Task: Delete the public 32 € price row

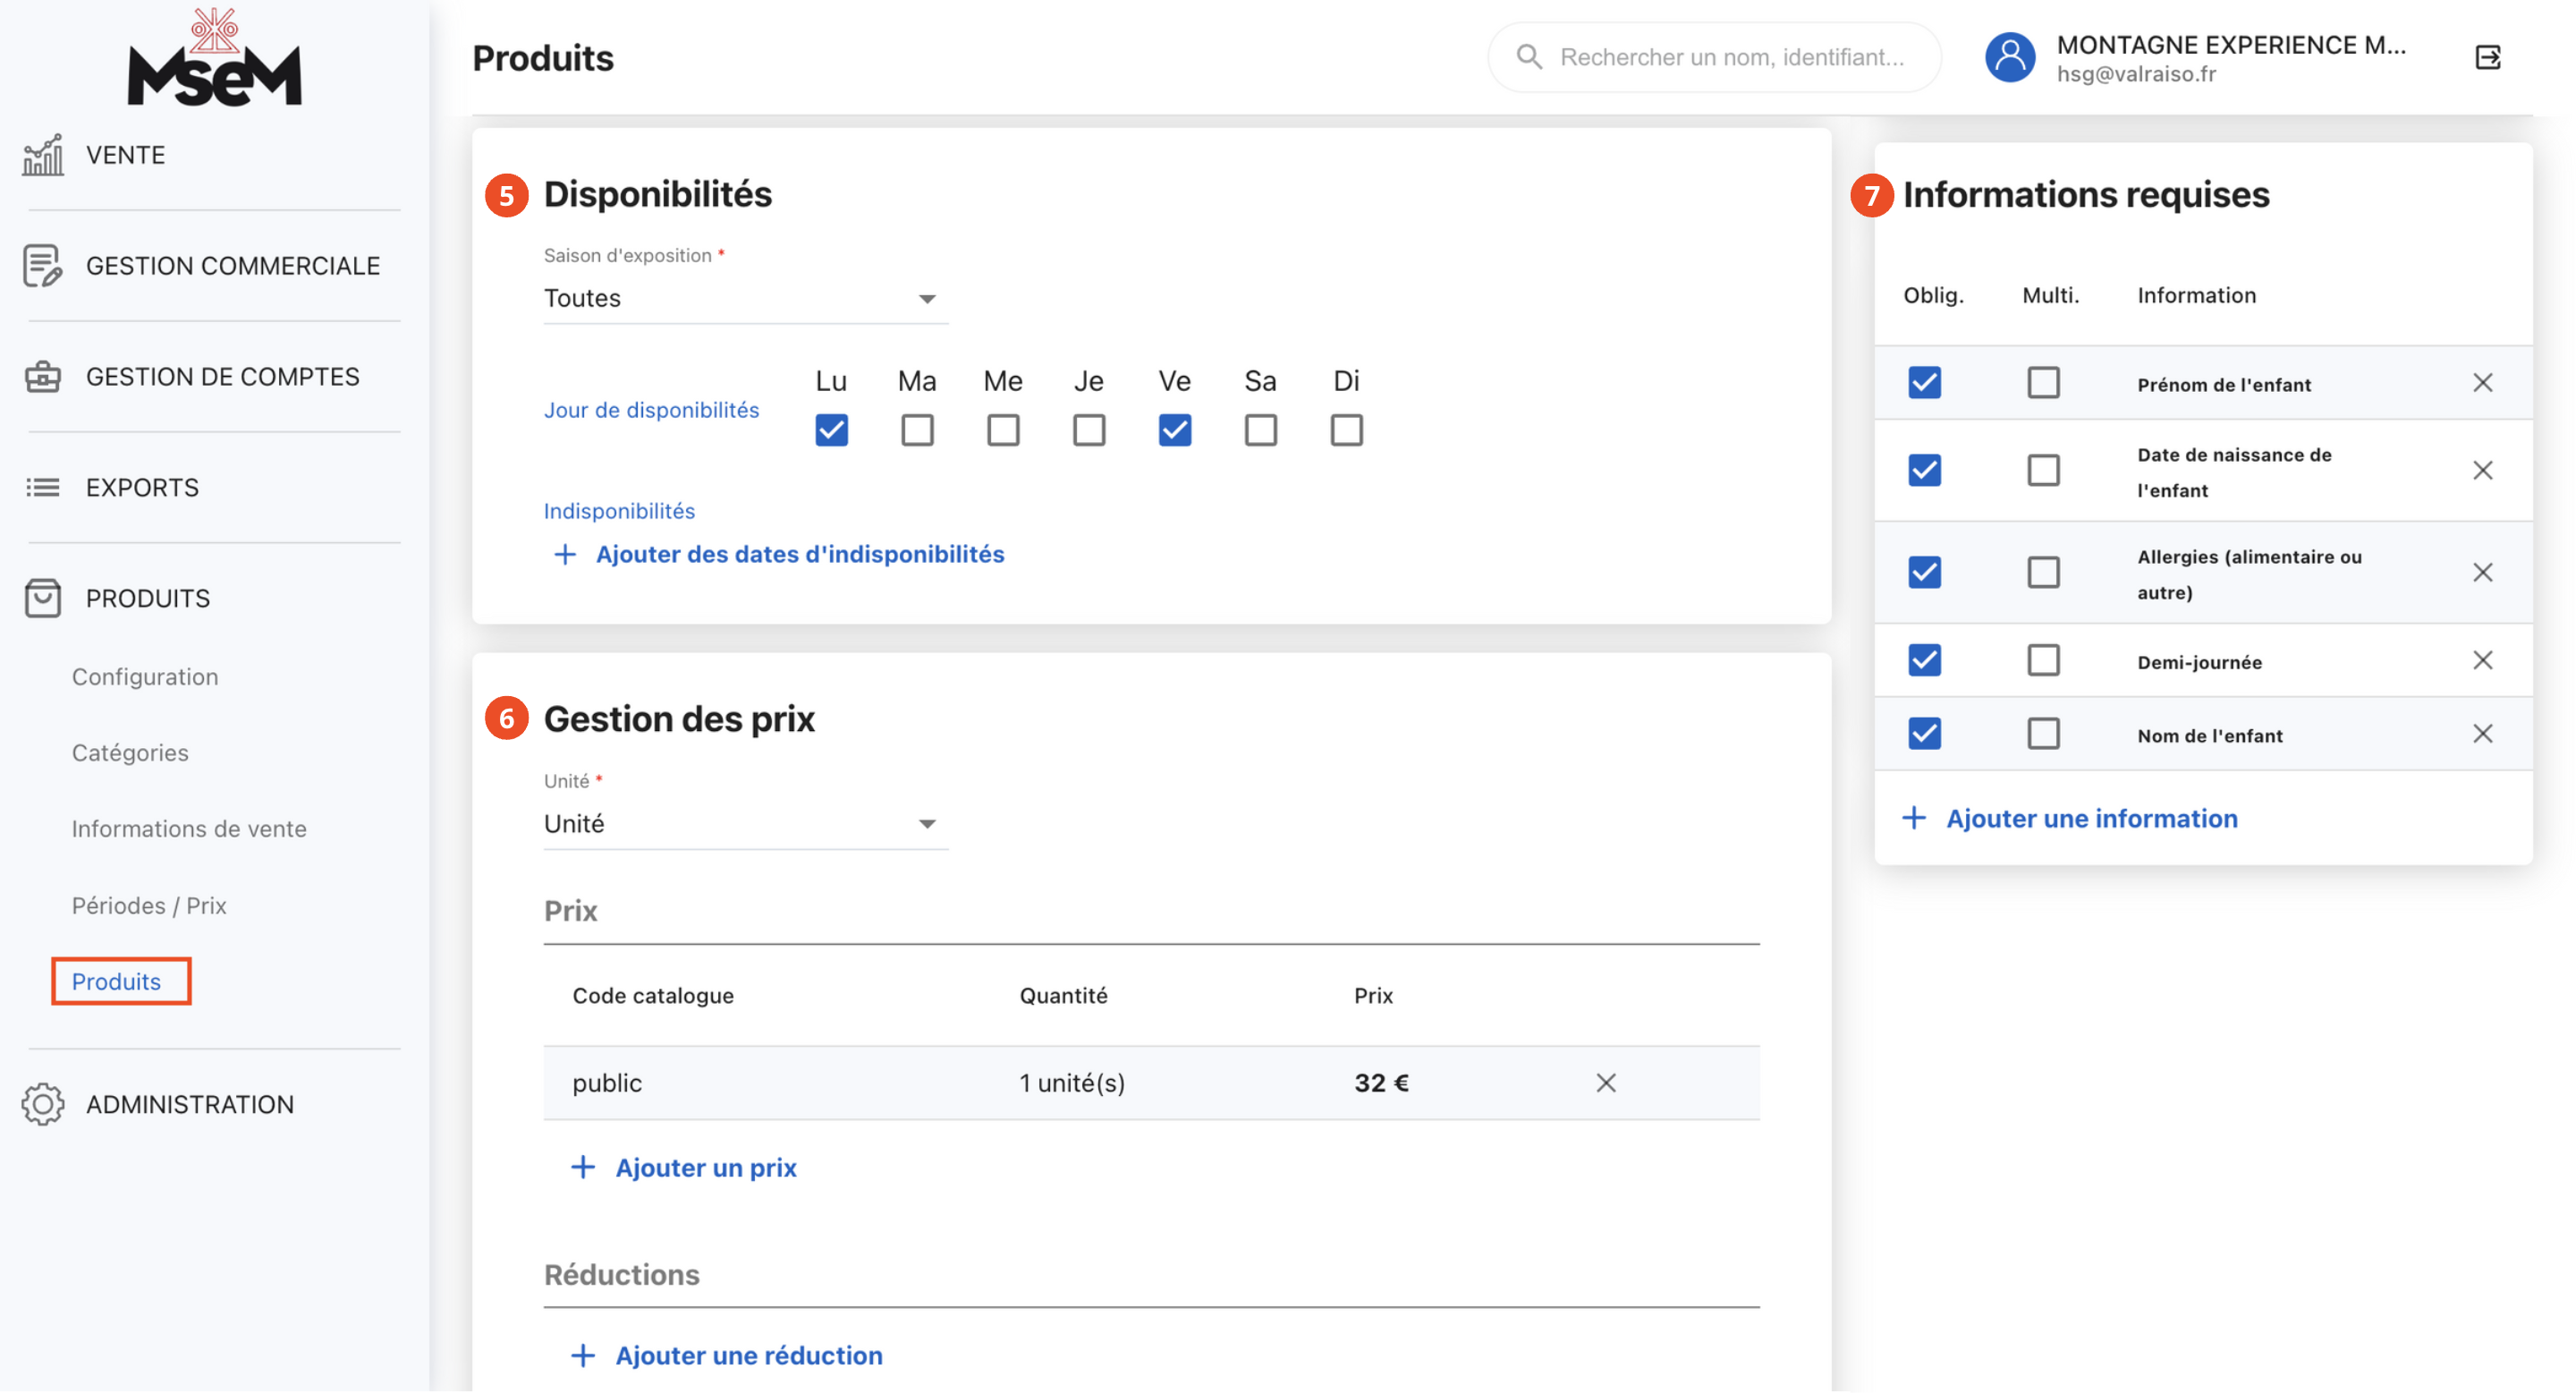Action: [x=1605, y=1083]
